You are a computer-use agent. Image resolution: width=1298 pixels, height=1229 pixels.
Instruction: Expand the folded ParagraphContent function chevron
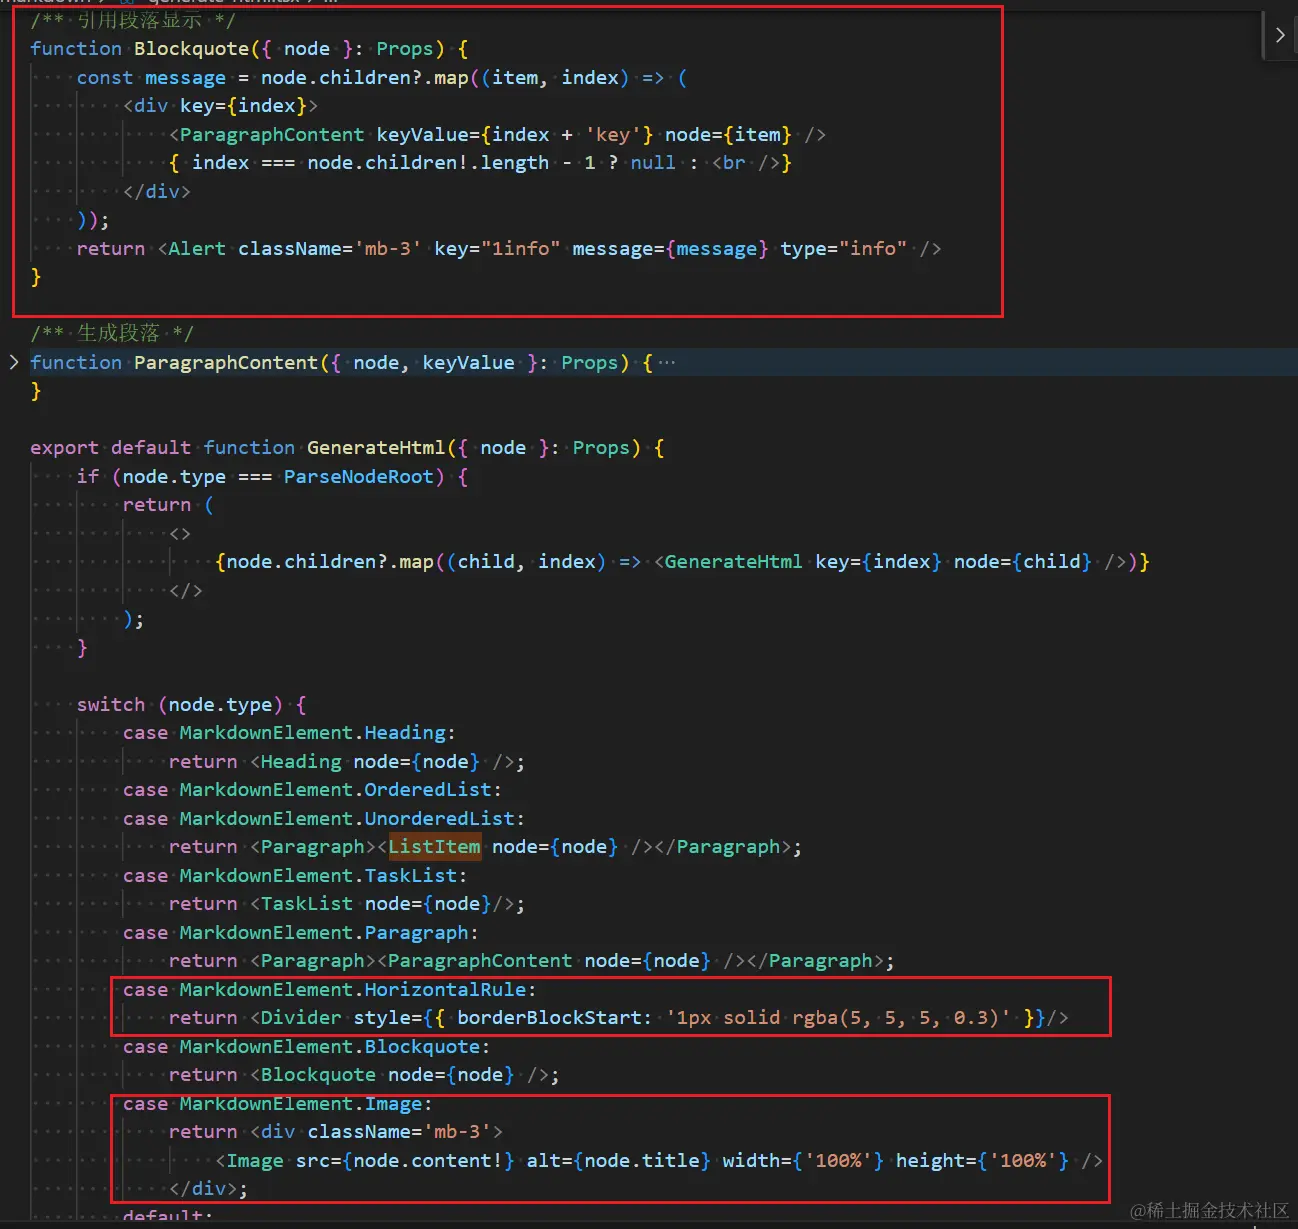(x=14, y=362)
